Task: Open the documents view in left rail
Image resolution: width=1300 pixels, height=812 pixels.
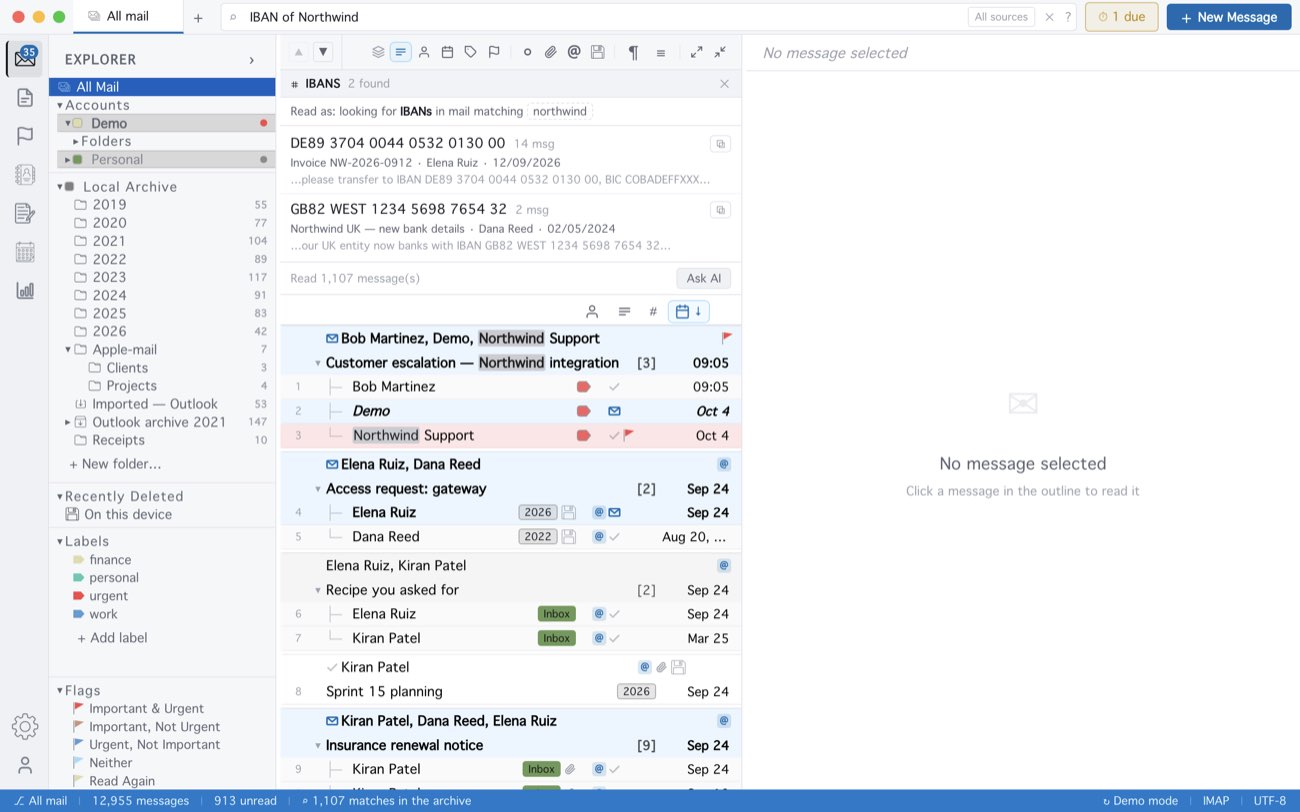Action: 25,97
